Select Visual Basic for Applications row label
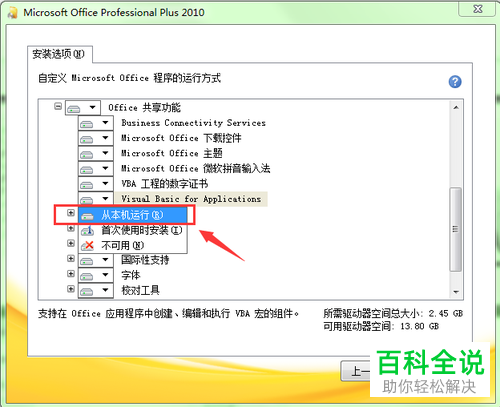This screenshot has height=407, width=500. [x=191, y=199]
